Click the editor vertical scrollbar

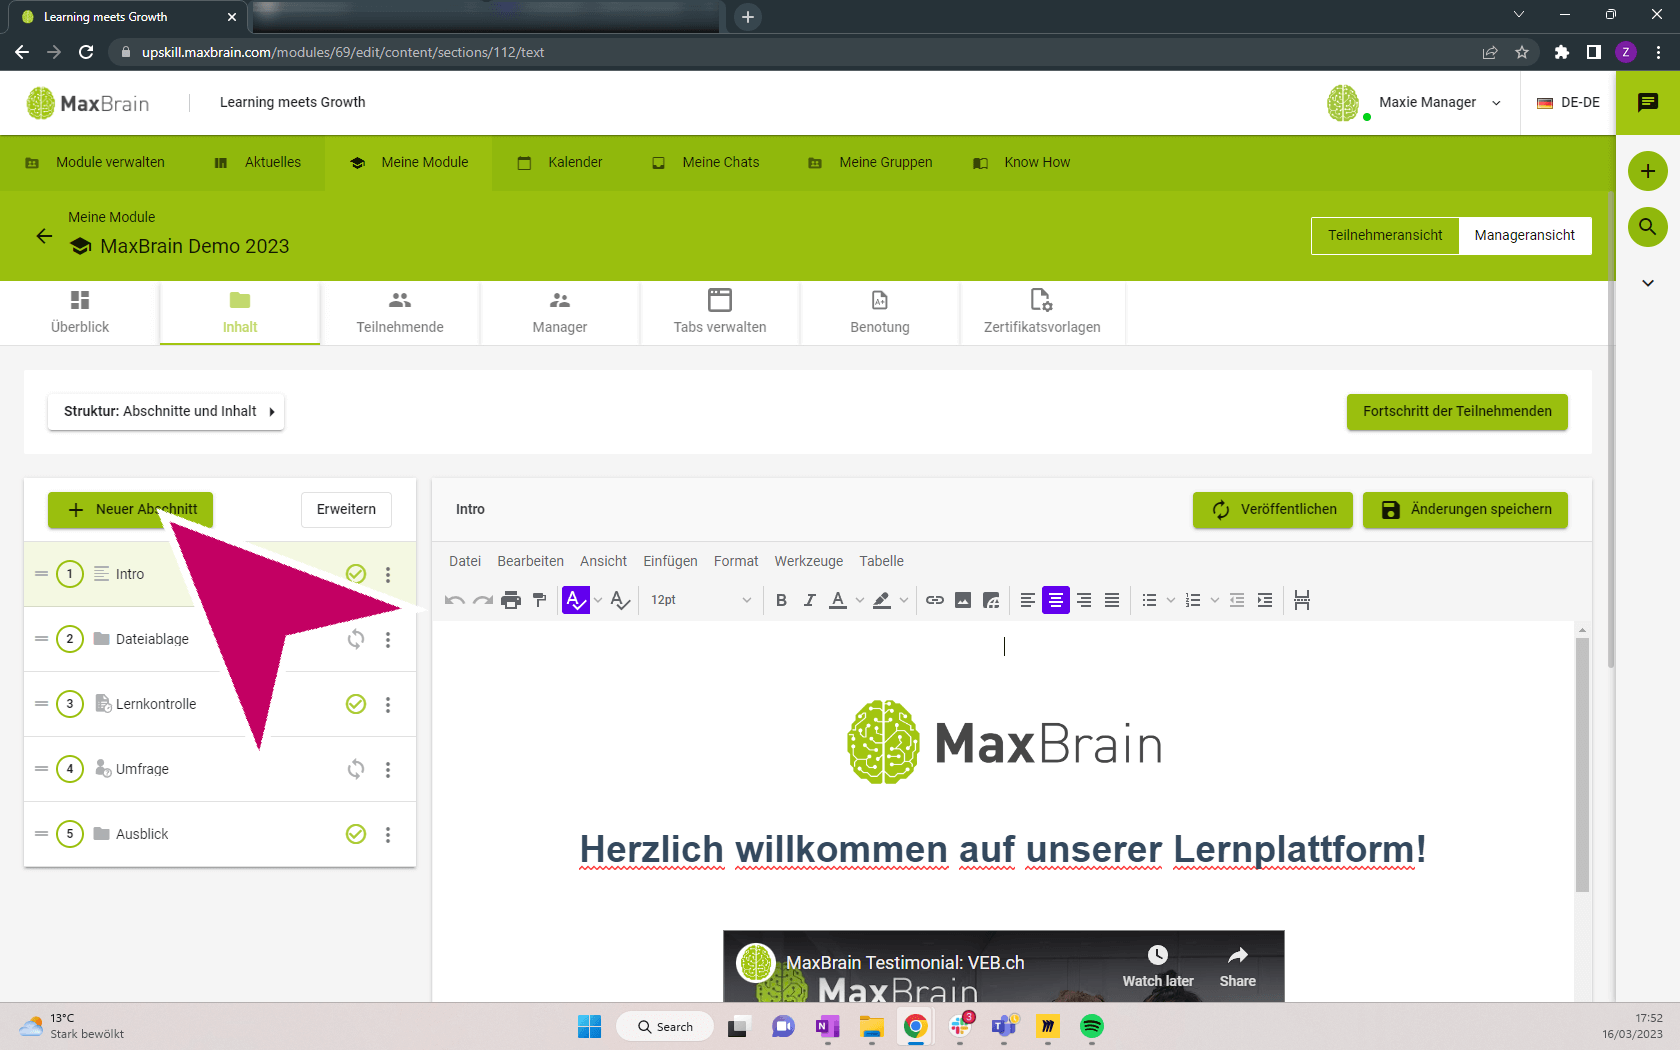click(1582, 765)
